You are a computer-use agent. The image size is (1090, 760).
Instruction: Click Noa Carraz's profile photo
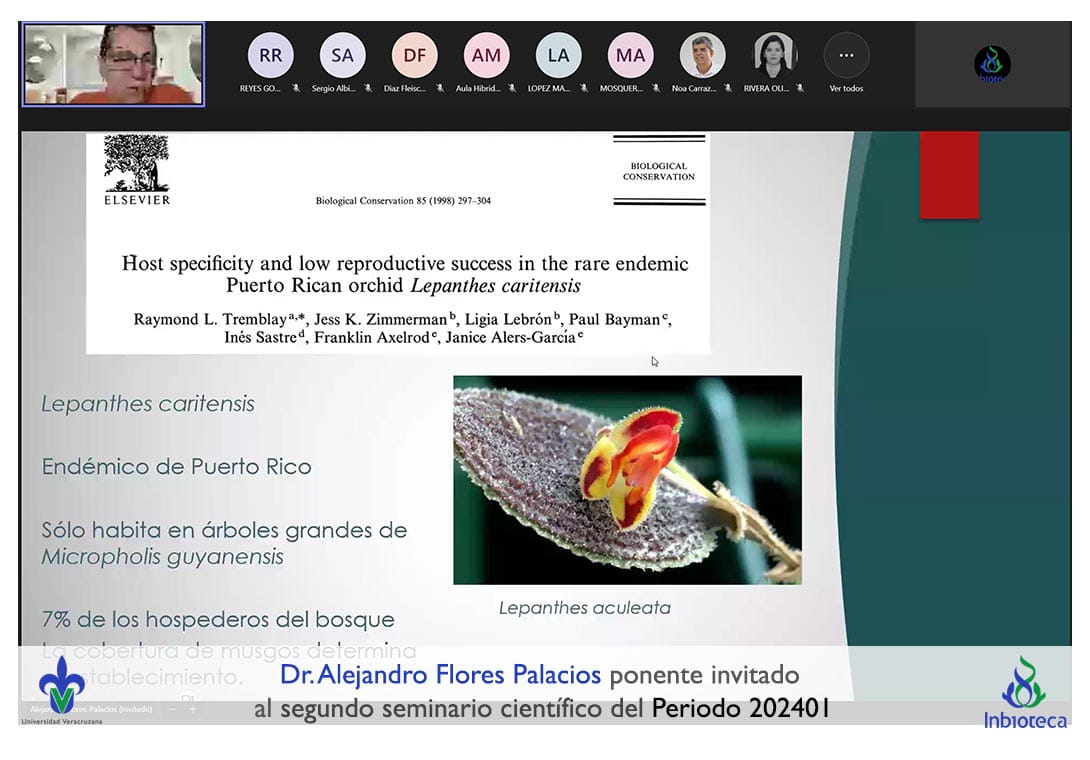pos(703,56)
